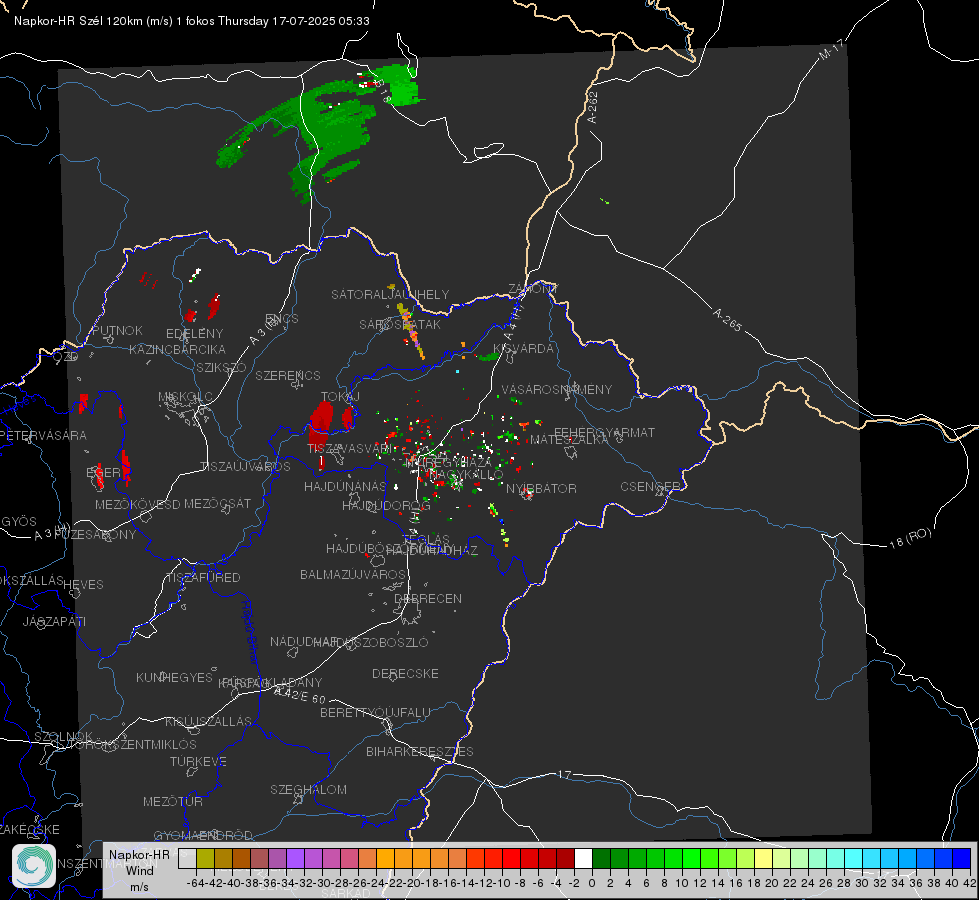This screenshot has height=900, width=979.
Task: Click the MISKOLC city label
Action: coord(185,397)
